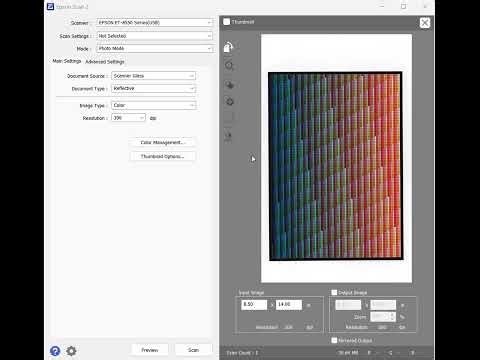The width and height of the screenshot is (480, 360).
Task: Click the Input Image width field 8.50
Action: point(254,305)
